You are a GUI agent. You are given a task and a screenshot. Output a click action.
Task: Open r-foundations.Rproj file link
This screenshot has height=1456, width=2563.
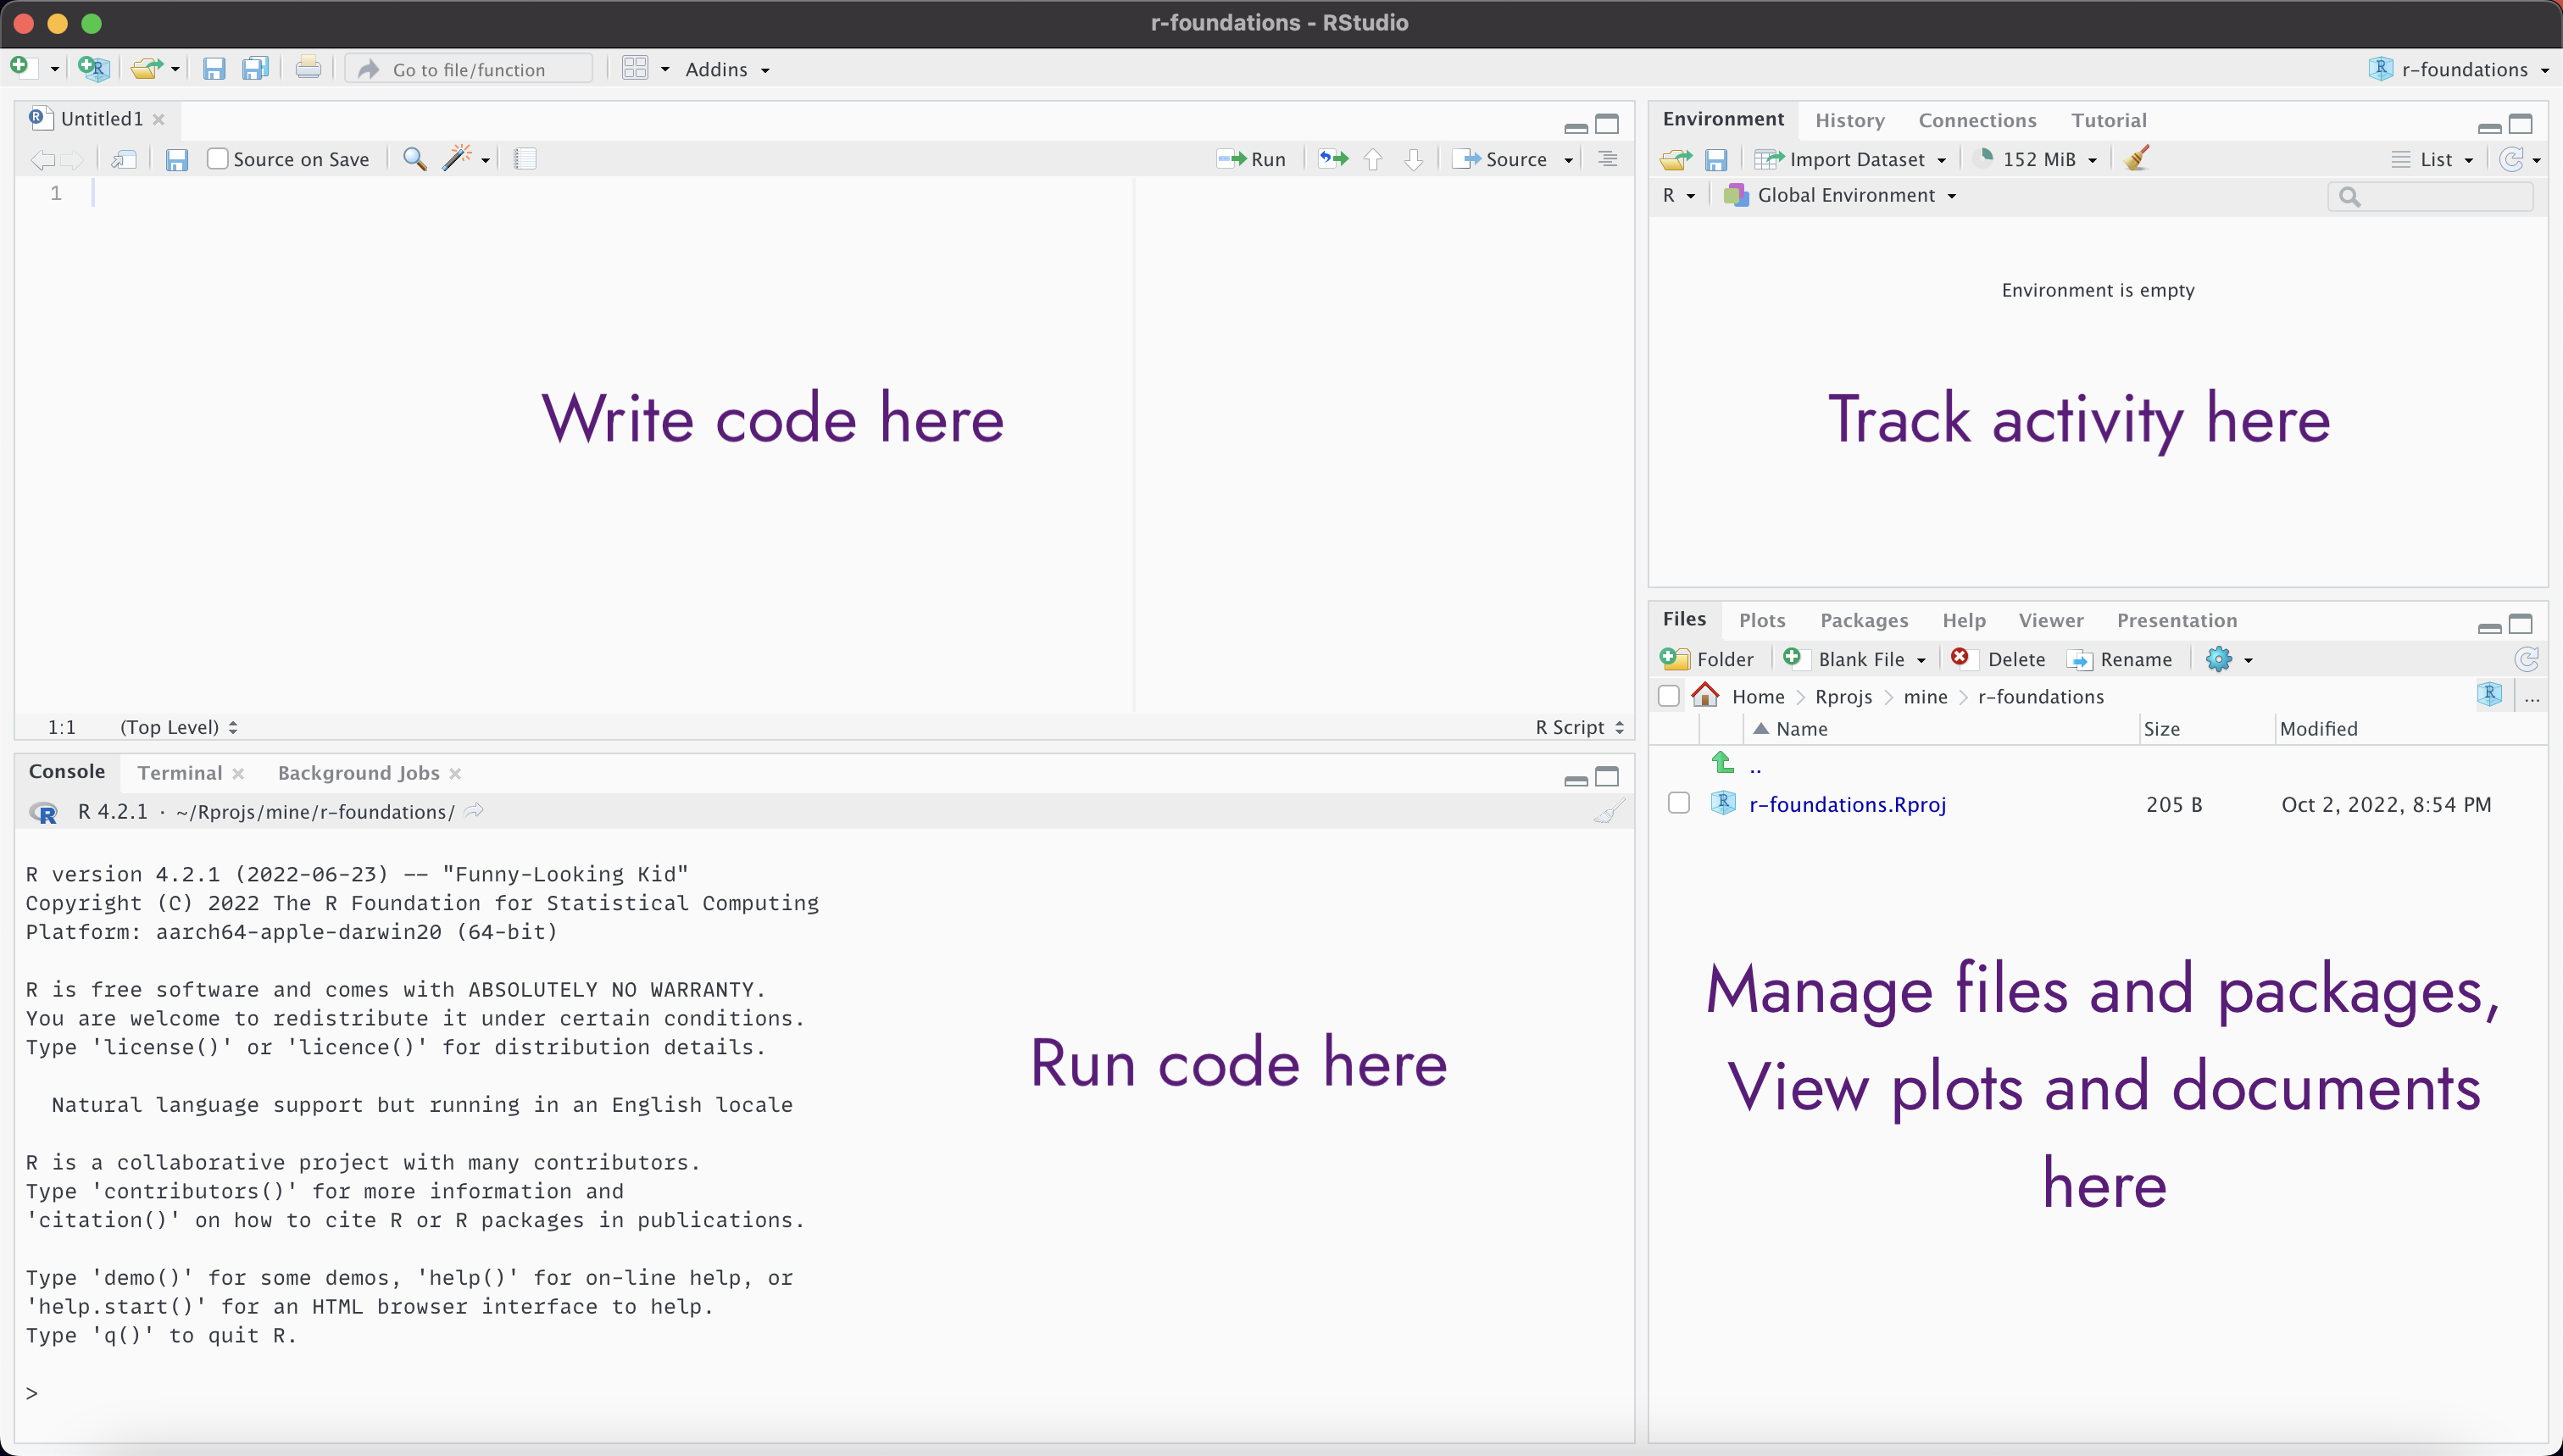point(1847,804)
